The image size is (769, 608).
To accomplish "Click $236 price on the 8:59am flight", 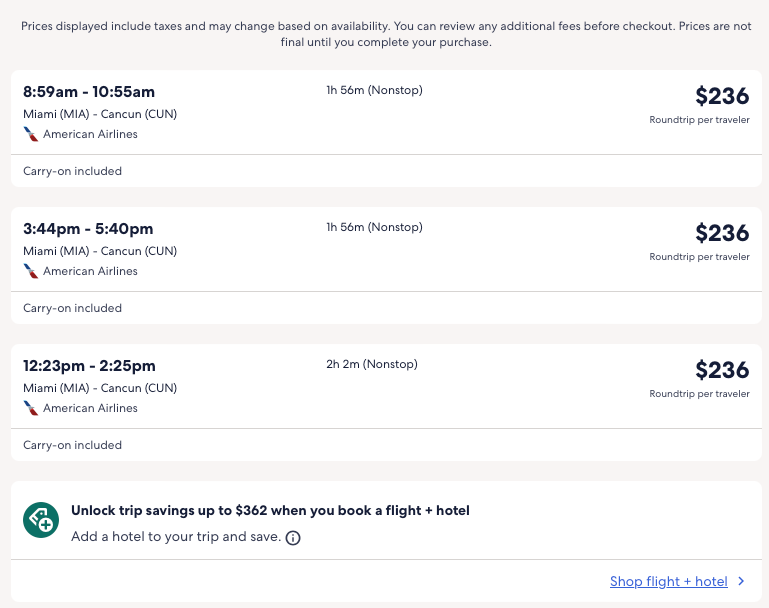I will [x=722, y=96].
